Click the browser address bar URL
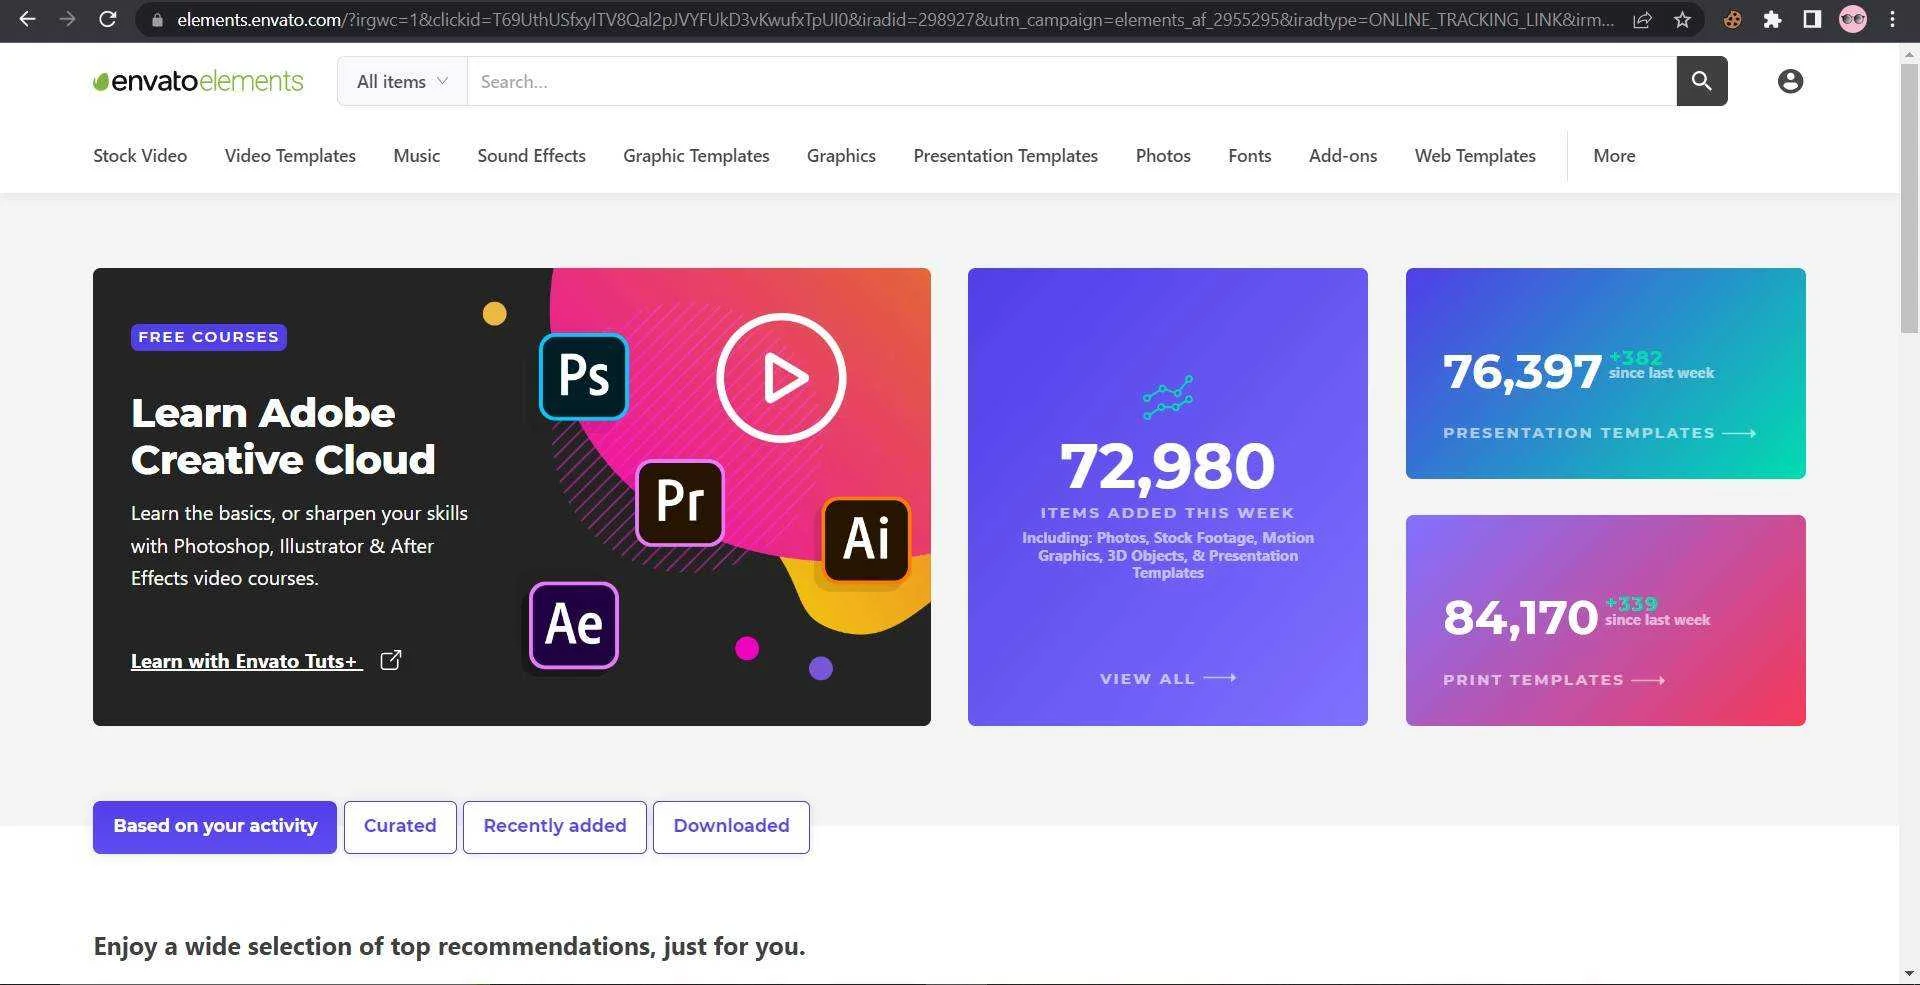 [895, 20]
